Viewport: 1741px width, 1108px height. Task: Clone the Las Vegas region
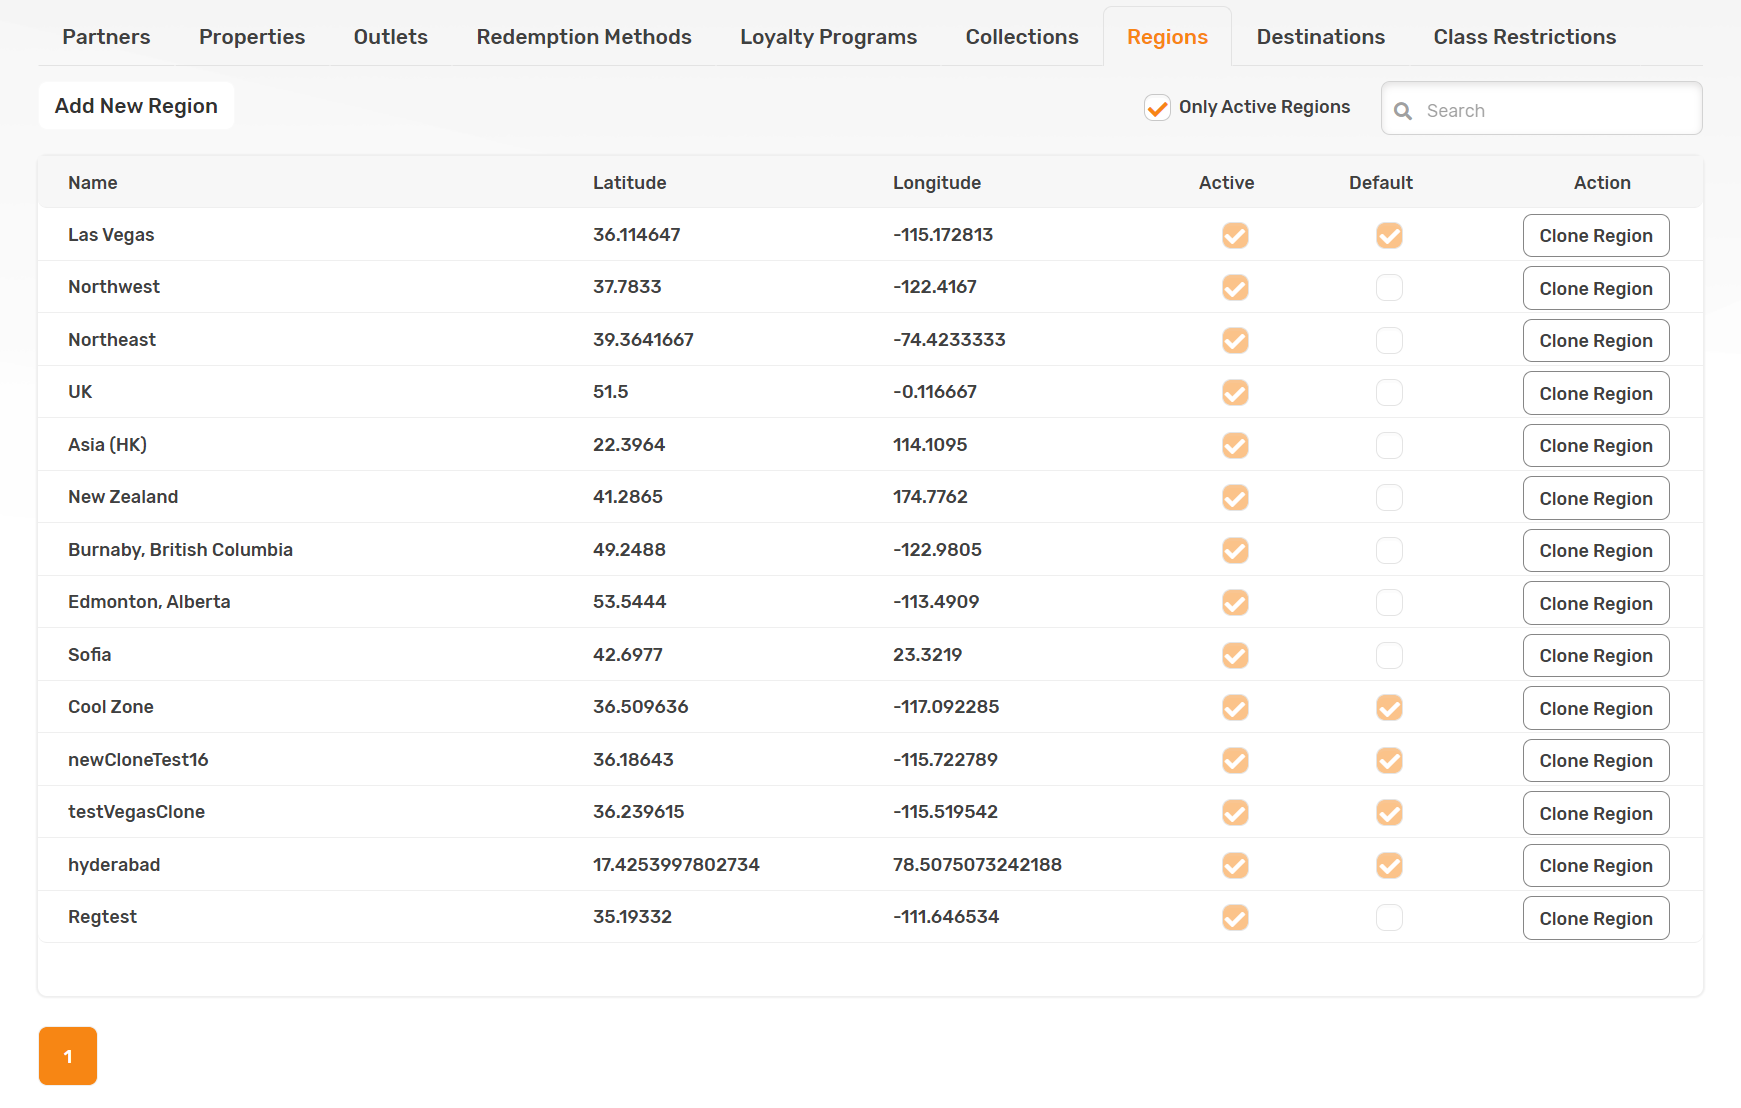click(x=1595, y=236)
